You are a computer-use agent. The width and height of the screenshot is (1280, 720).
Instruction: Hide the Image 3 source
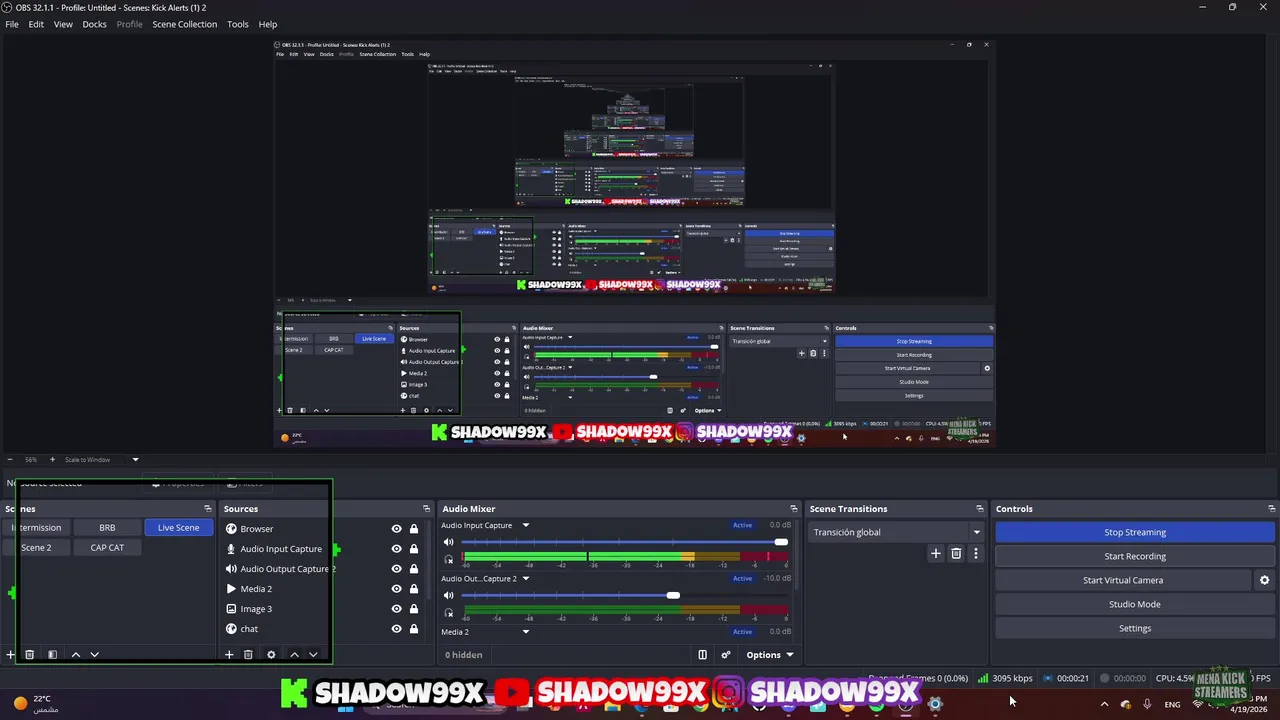(x=396, y=609)
